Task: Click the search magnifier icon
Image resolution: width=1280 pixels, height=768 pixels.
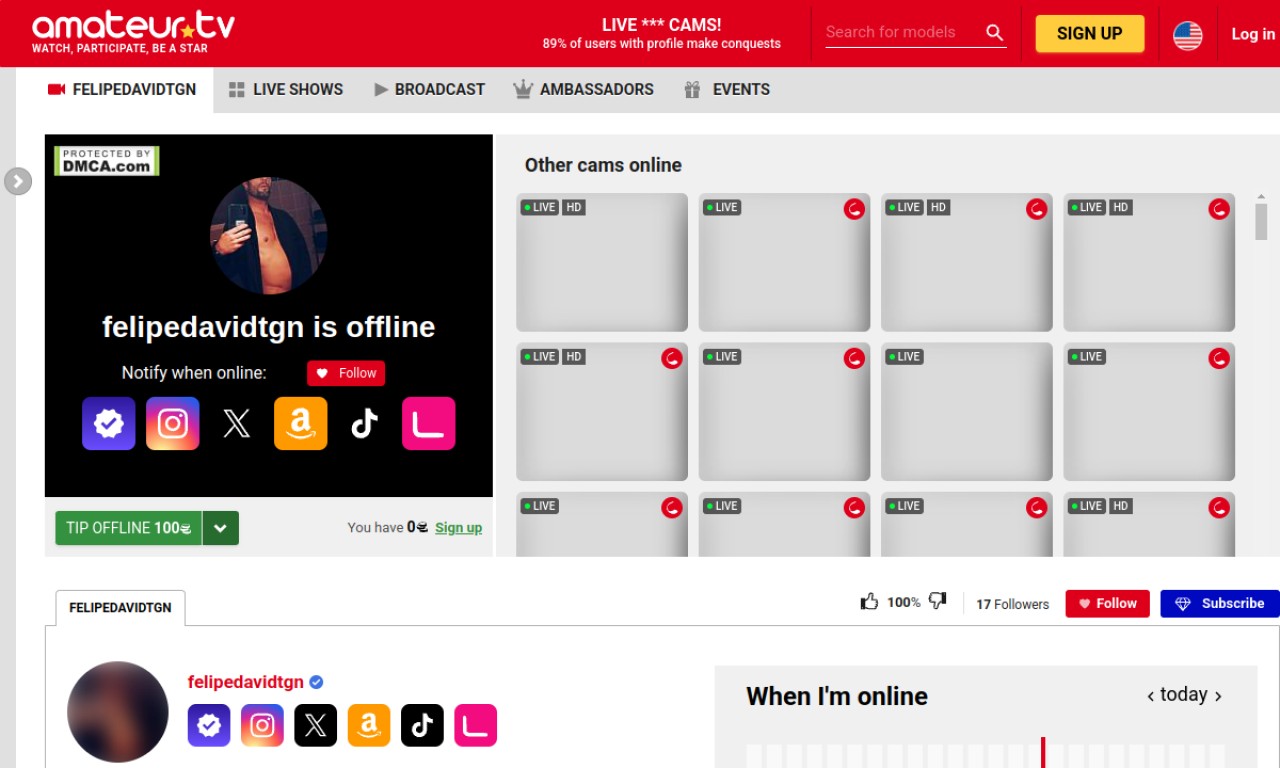Action: (x=994, y=32)
